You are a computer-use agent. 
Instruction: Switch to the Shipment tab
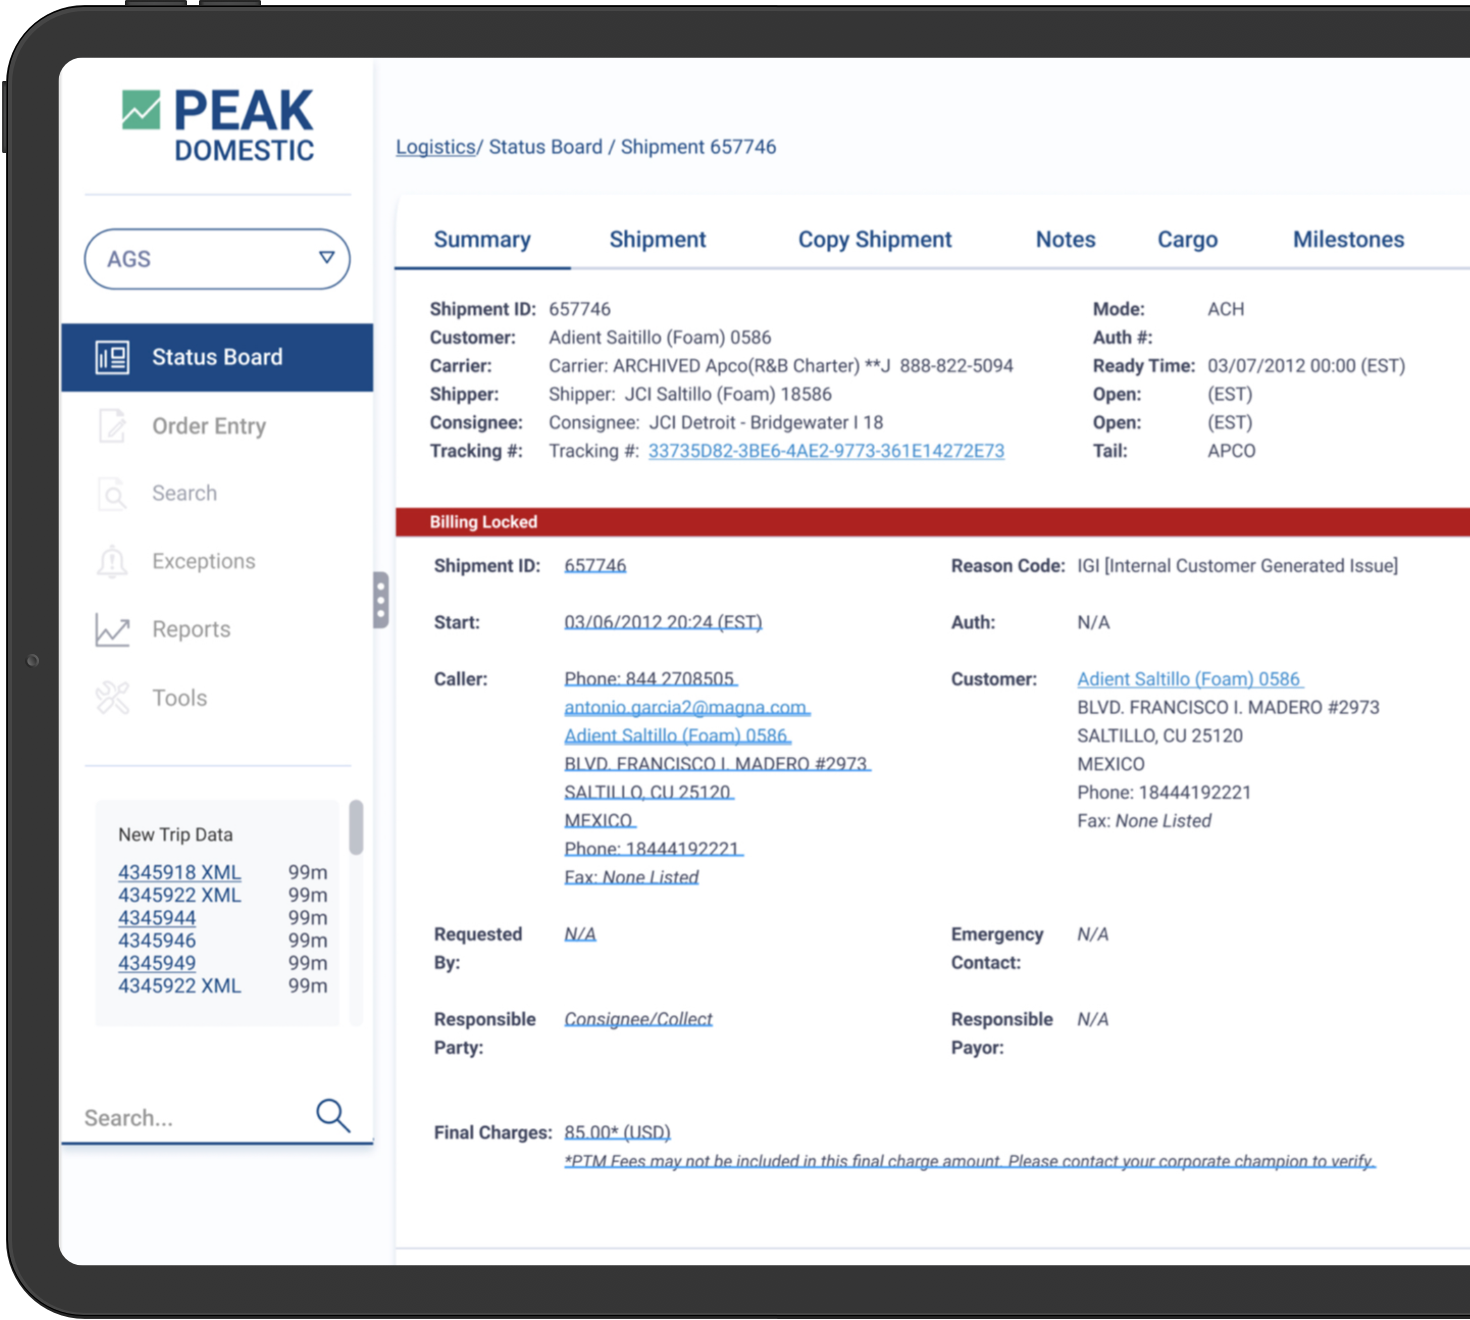click(657, 240)
